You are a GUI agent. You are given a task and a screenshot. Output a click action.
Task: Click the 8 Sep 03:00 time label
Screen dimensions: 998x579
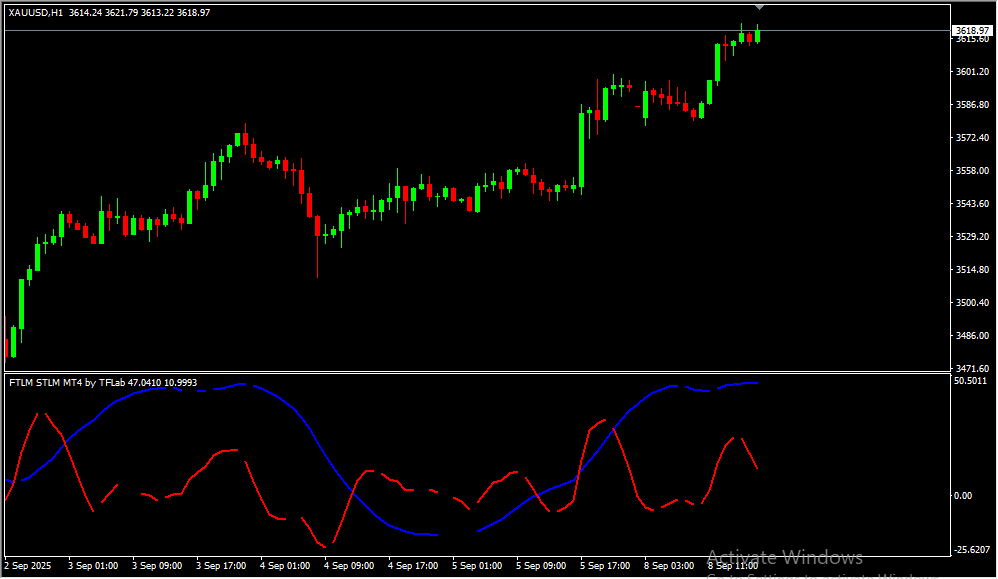(670, 566)
